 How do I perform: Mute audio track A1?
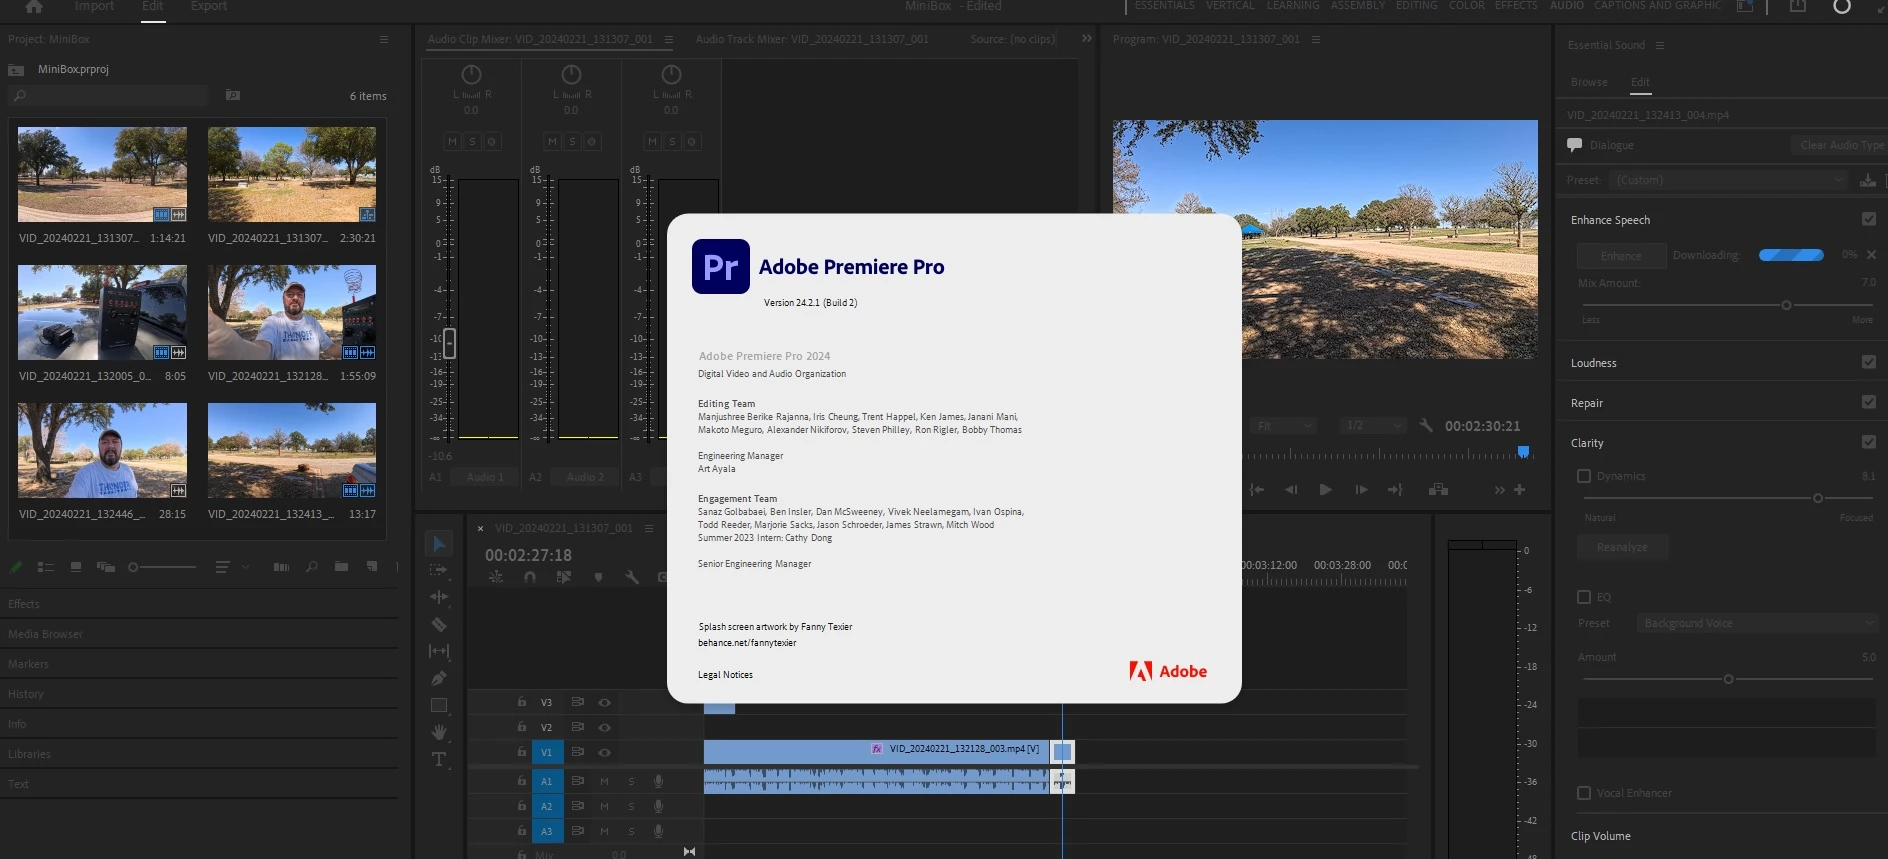click(x=604, y=781)
